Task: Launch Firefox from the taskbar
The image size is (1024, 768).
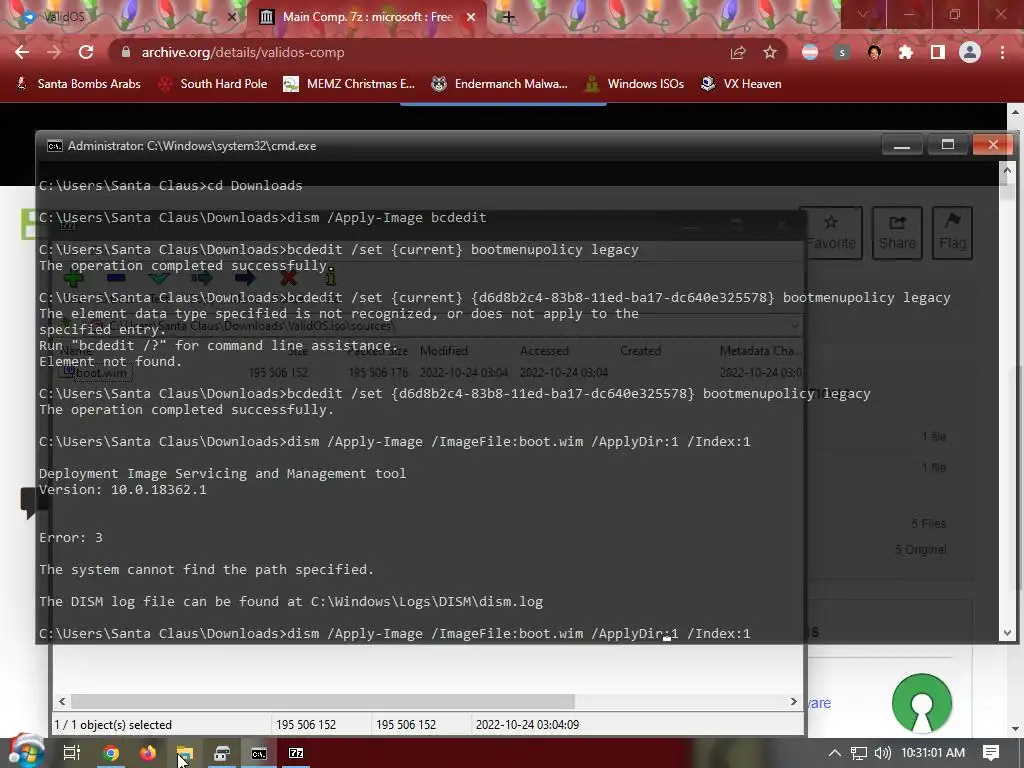Action: coord(148,753)
